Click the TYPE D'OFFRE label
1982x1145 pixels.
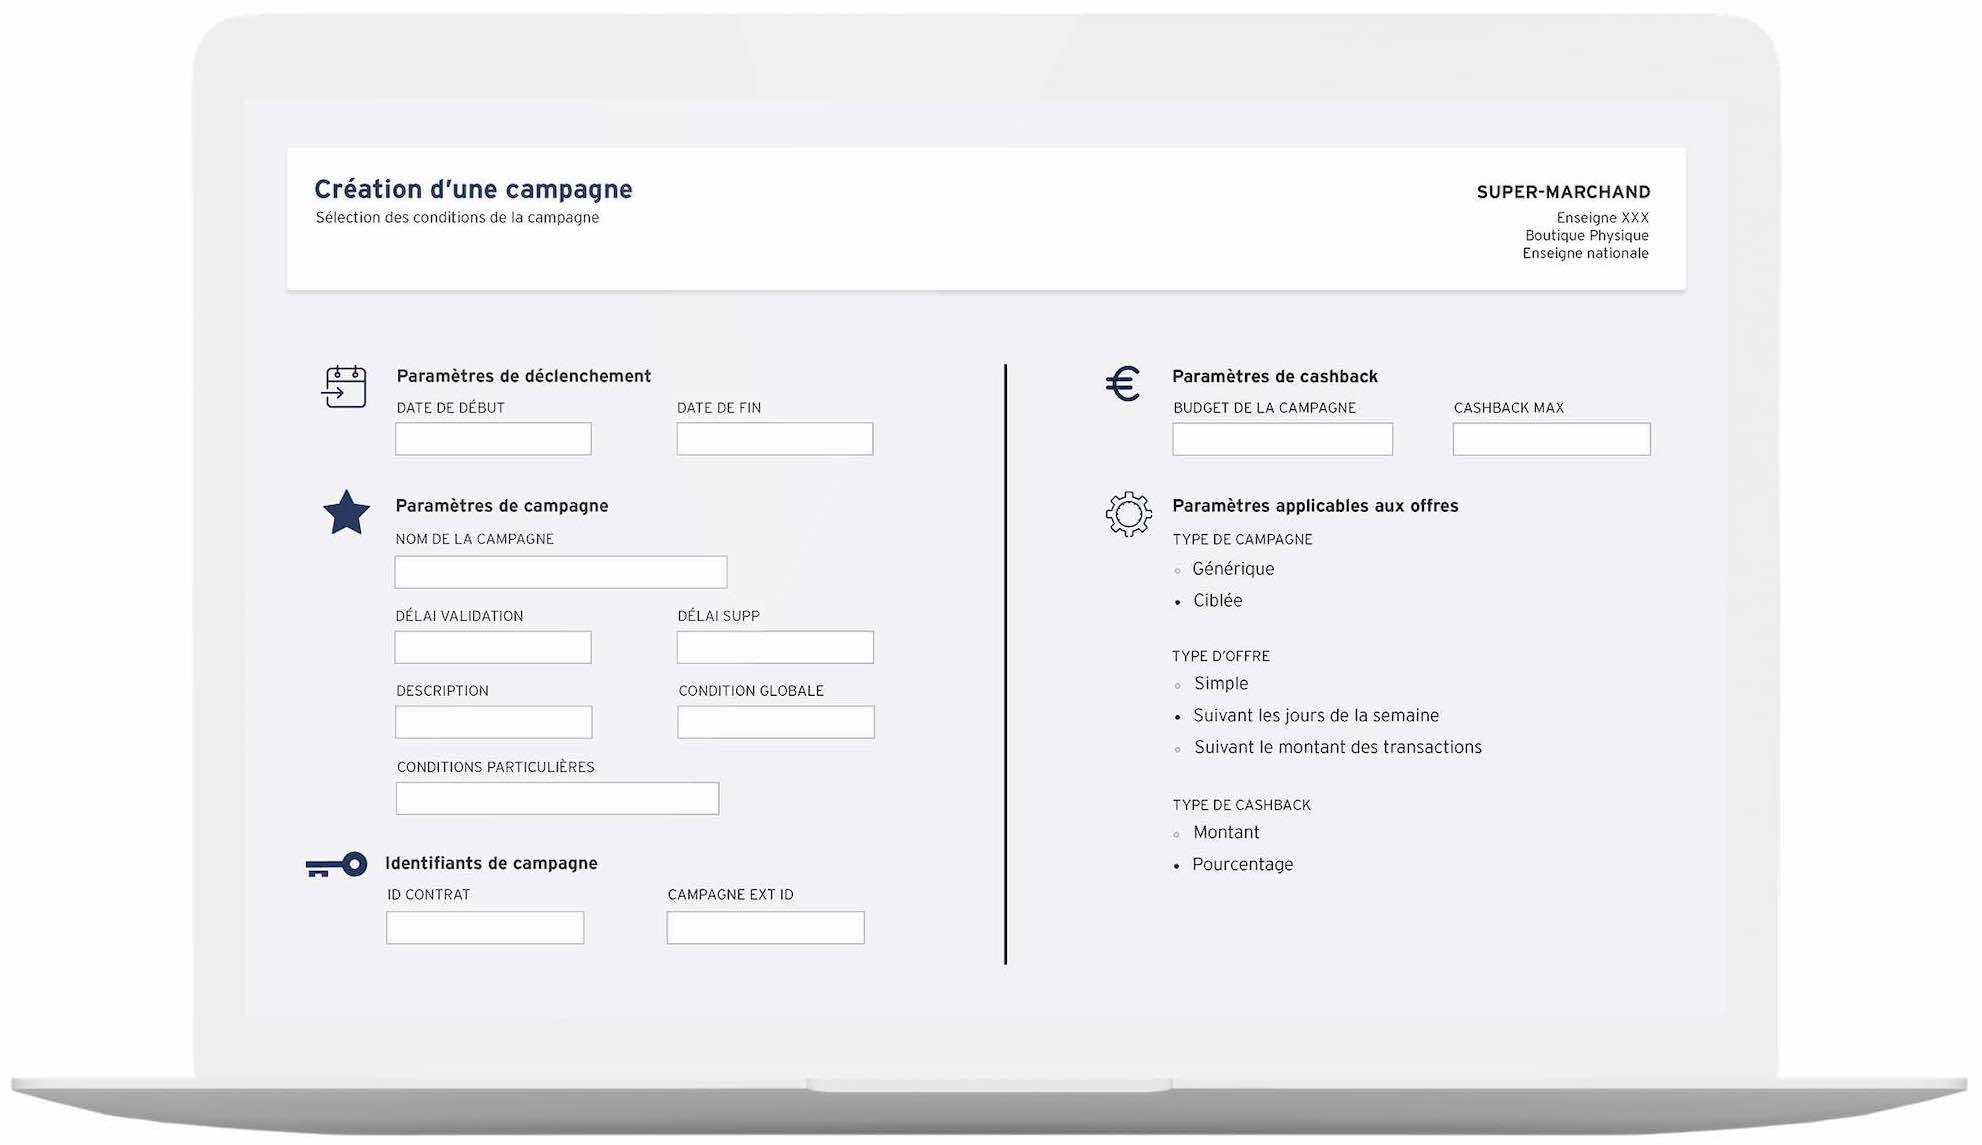click(1221, 657)
